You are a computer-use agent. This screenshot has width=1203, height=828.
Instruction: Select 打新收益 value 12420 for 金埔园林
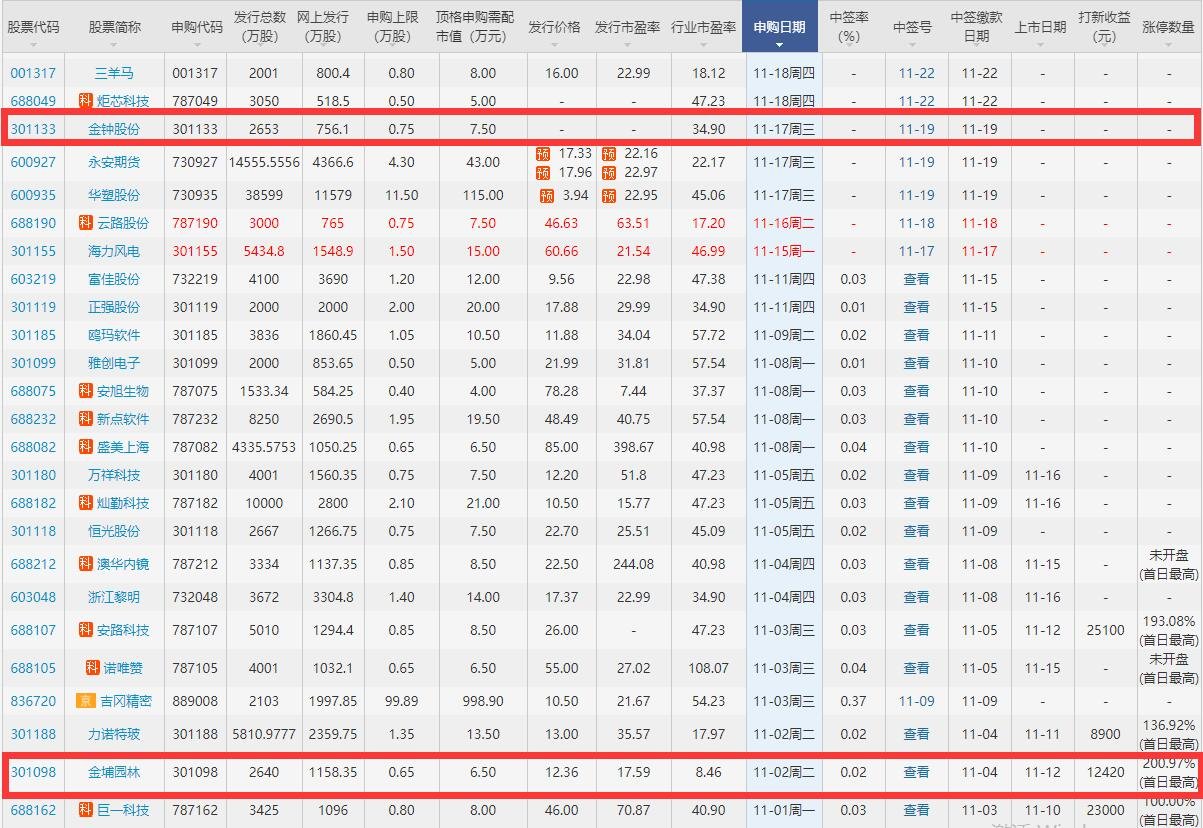coord(1104,772)
